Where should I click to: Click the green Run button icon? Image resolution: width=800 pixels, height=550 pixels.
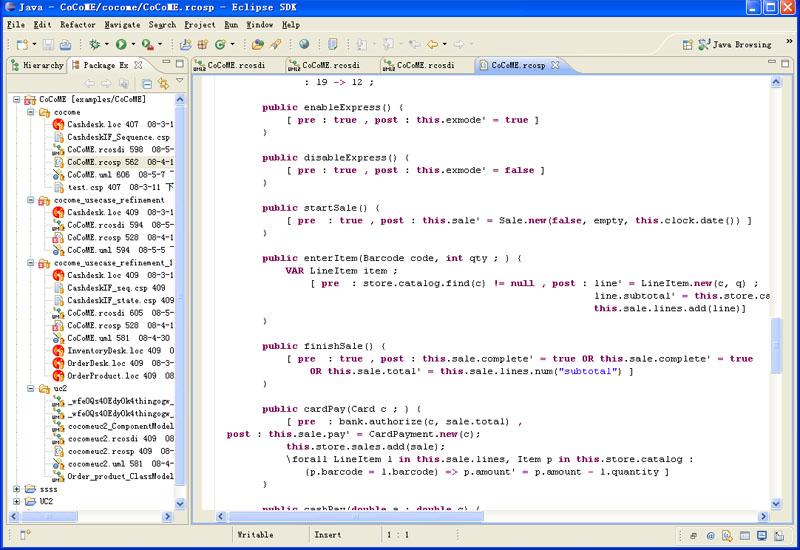(121, 45)
